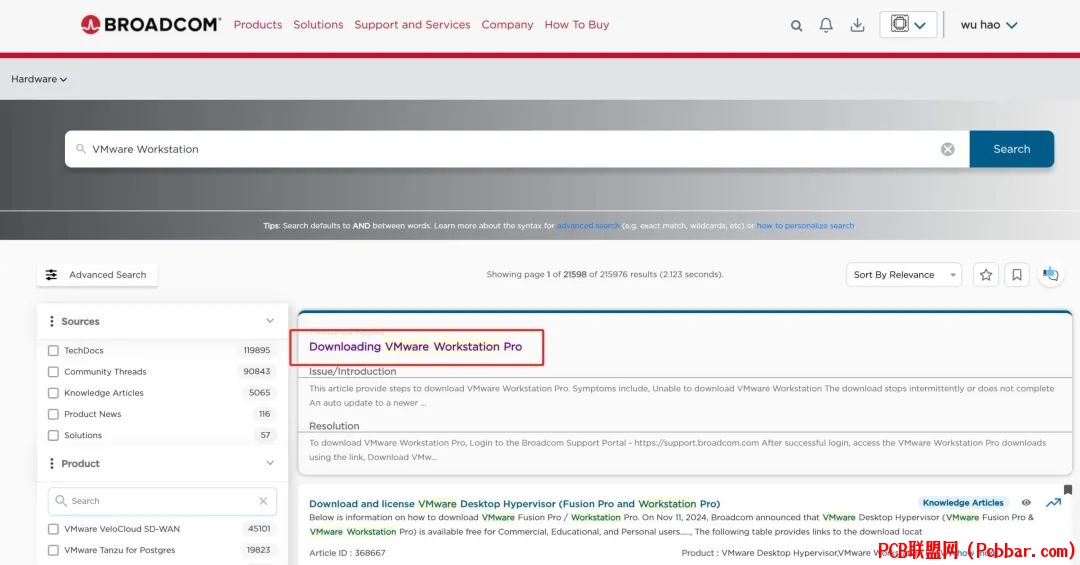Screen dimensions: 1080x565
Task: Check VMware Tanzu for Postgres filter
Action: pos(53,551)
